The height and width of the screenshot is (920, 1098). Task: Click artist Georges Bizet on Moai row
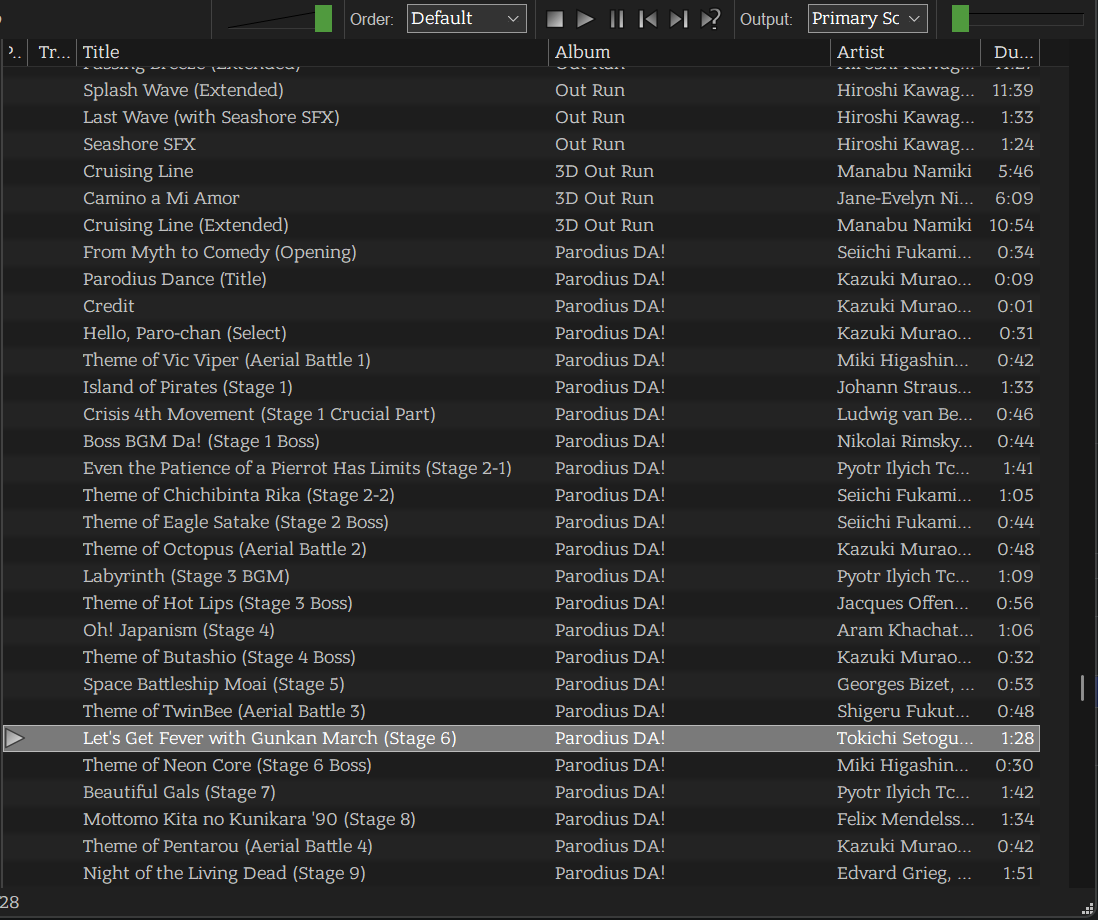[905, 684]
